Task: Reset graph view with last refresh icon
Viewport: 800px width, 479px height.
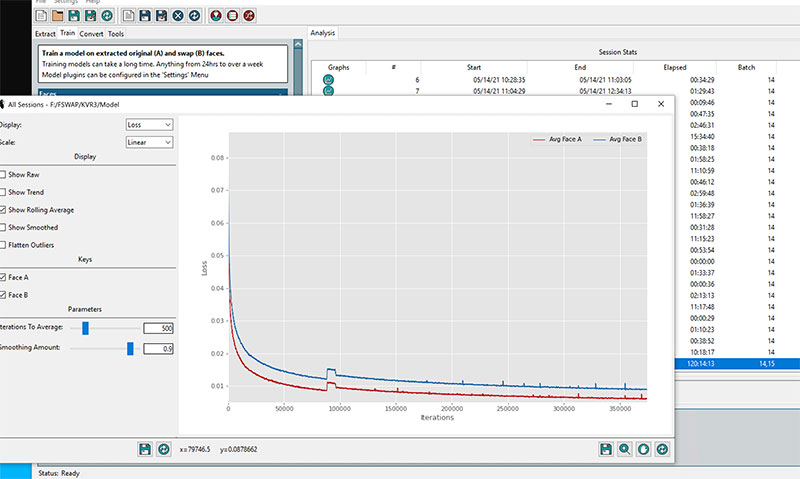Action: coord(662,449)
